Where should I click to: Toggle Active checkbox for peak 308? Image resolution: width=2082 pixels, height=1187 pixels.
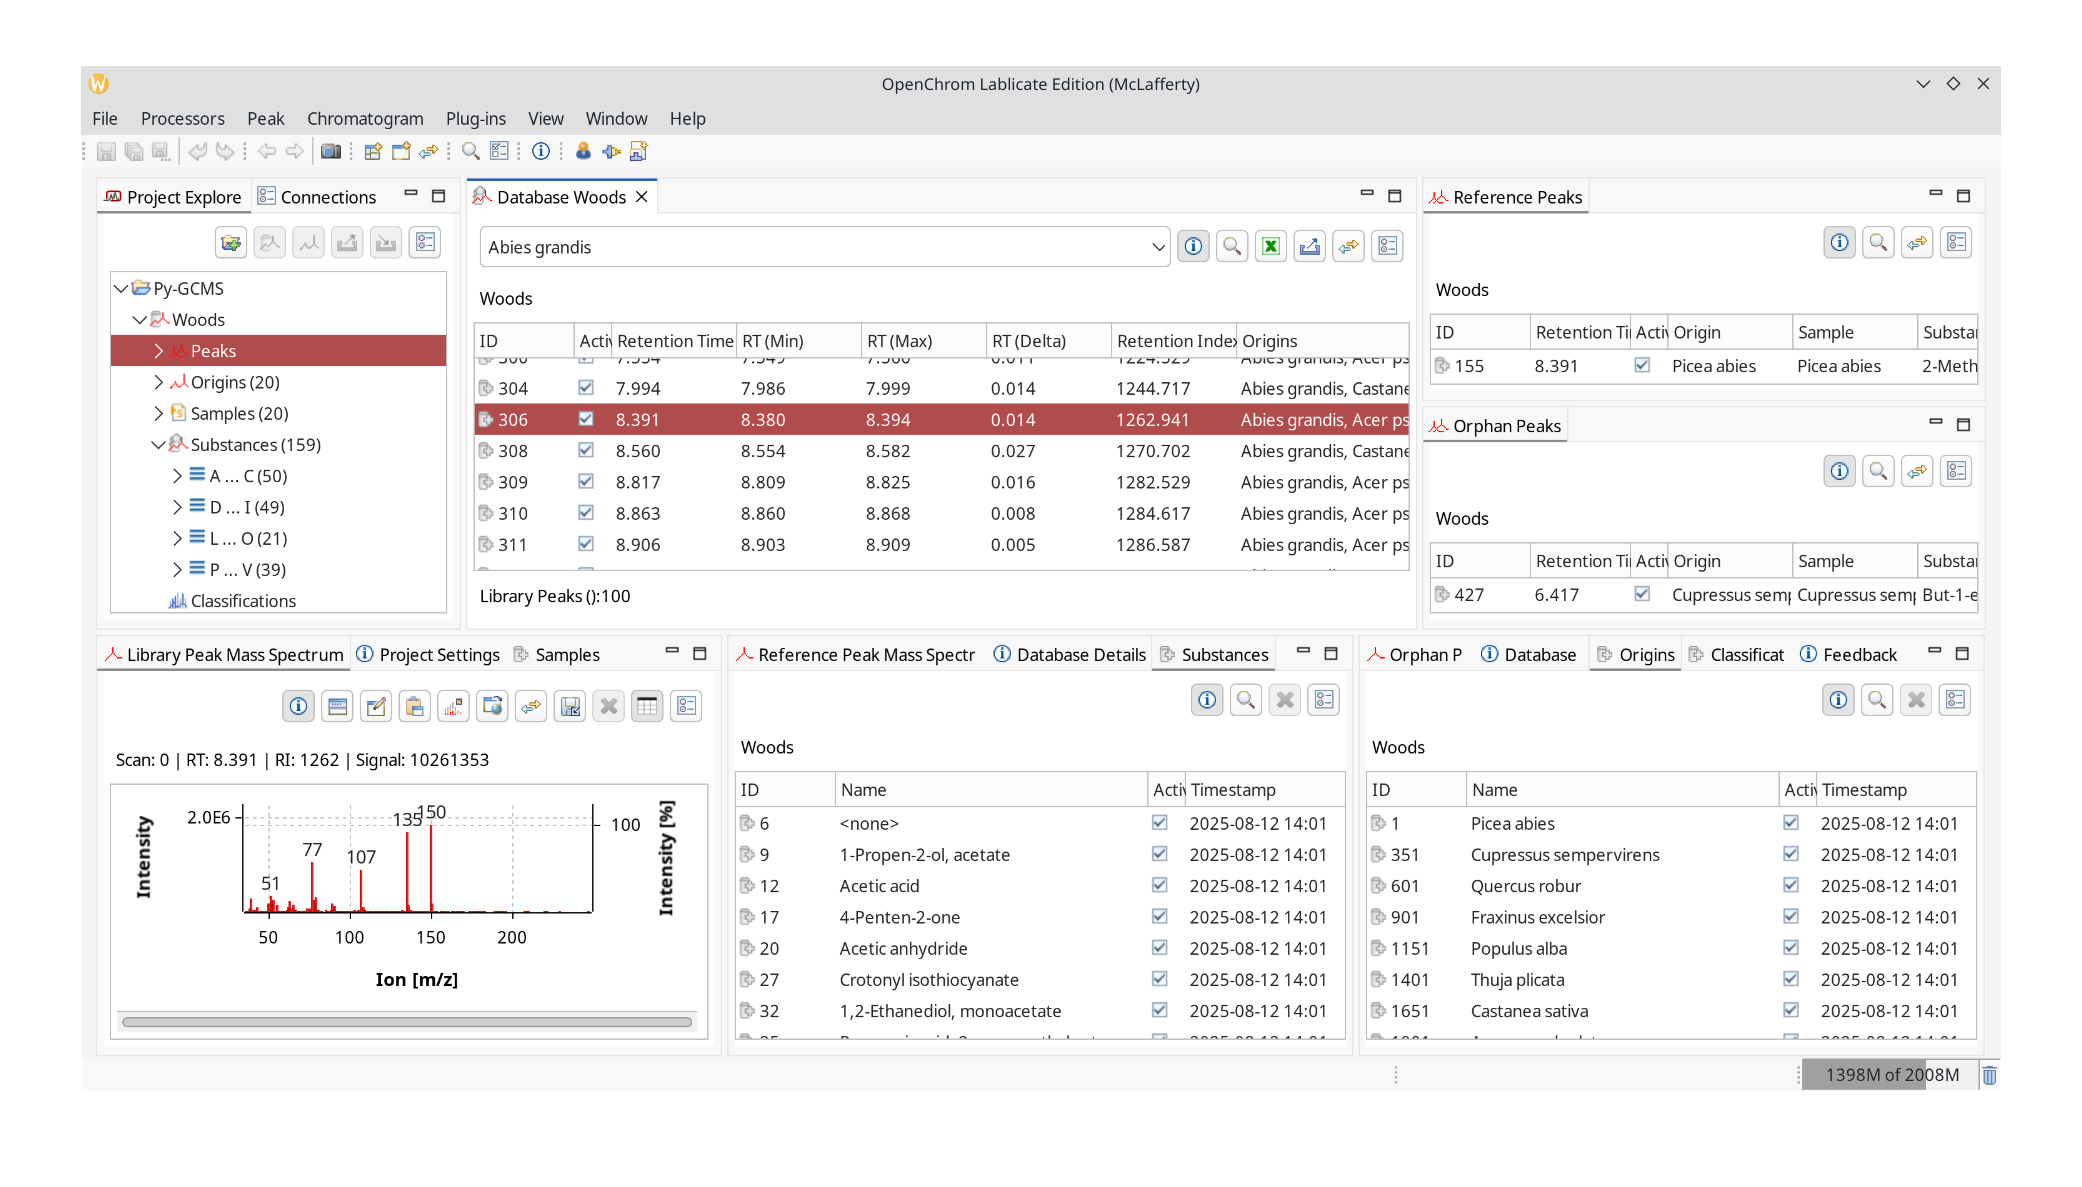coord(586,451)
